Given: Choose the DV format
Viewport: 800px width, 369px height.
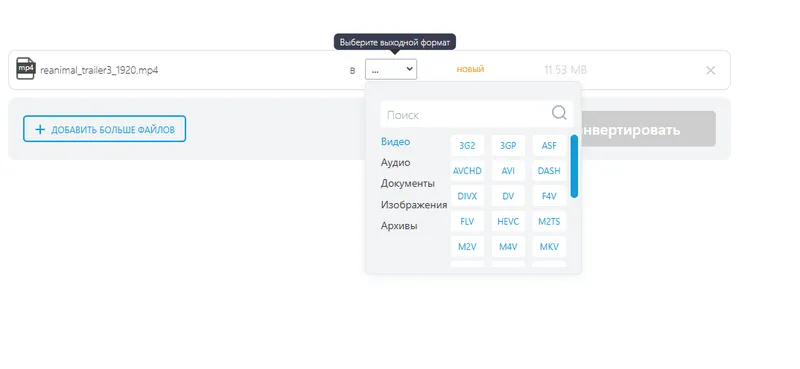Looking at the screenshot, I should (508, 196).
